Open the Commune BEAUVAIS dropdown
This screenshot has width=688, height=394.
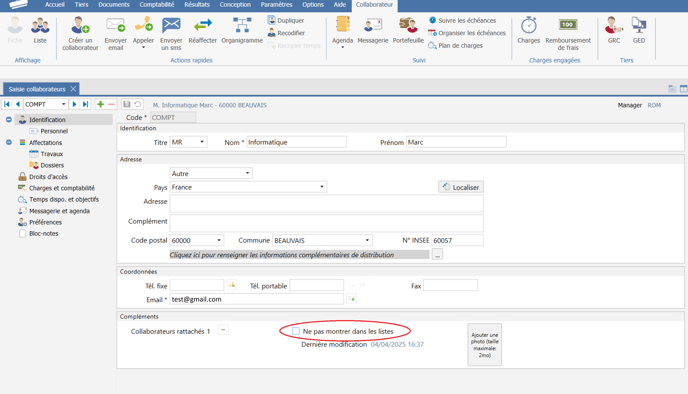click(x=367, y=240)
